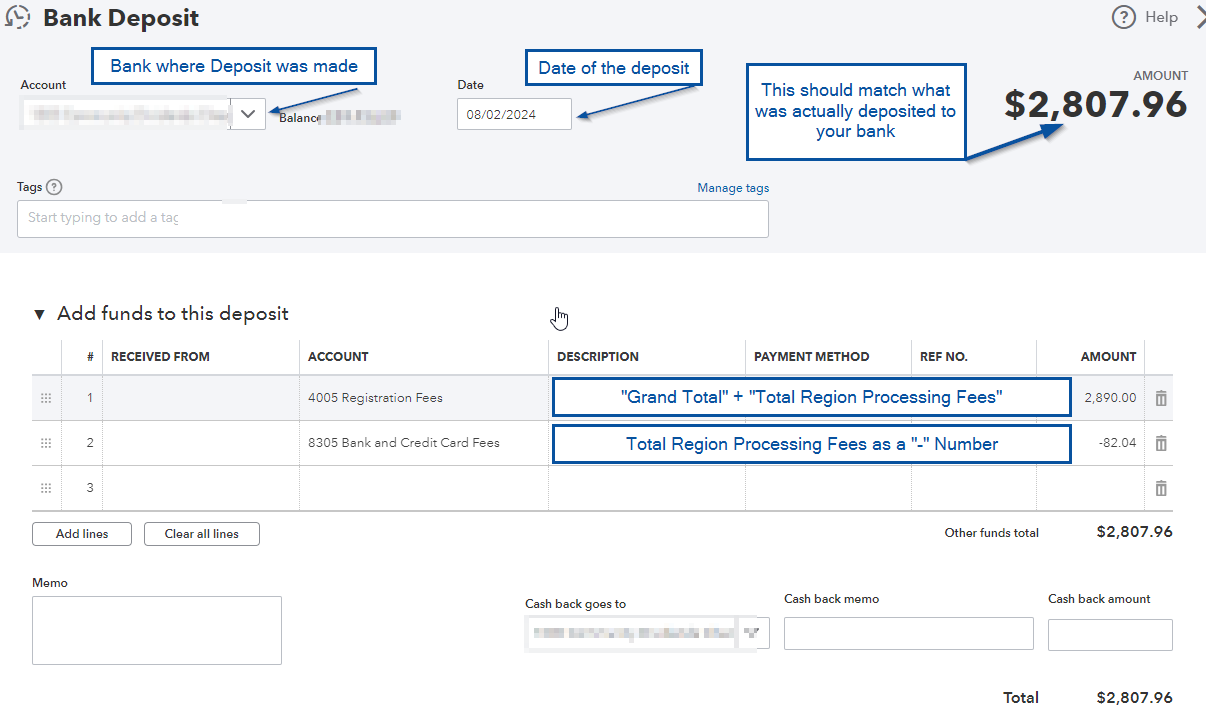Collapse the Add funds to this deposit section

(x=39, y=314)
